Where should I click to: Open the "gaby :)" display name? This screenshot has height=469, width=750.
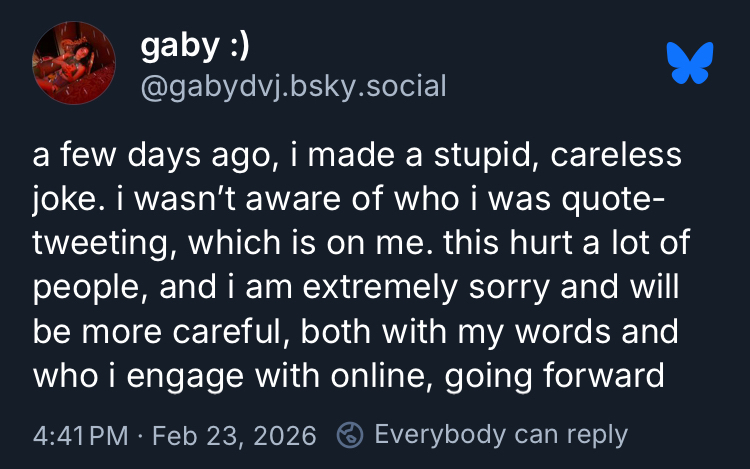tap(194, 46)
